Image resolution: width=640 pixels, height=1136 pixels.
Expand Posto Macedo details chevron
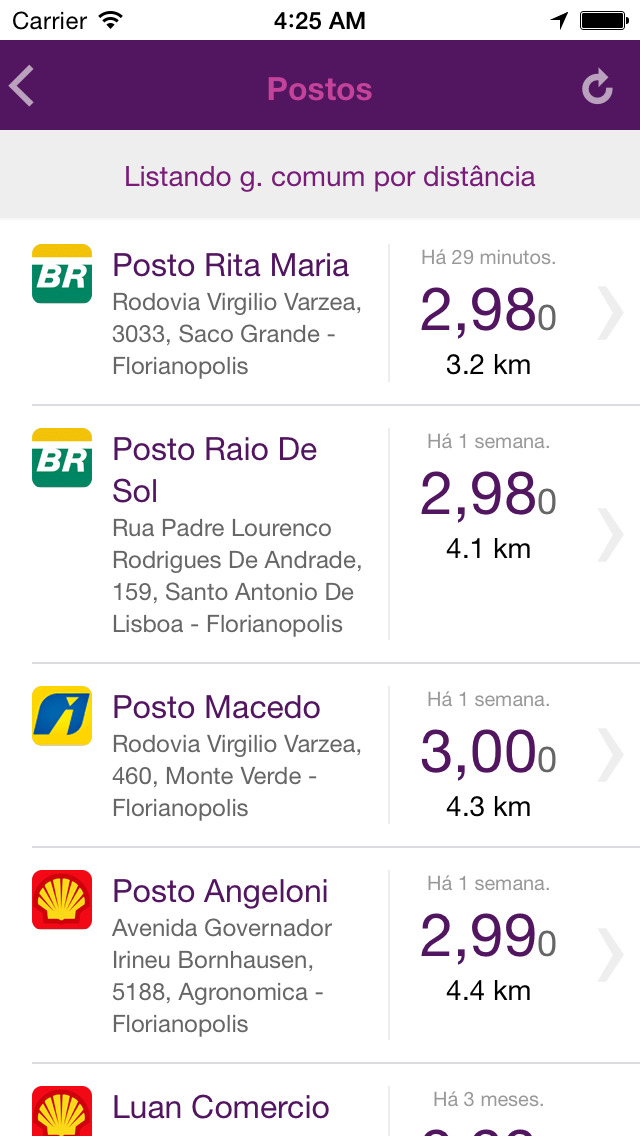pyautogui.click(x=610, y=755)
